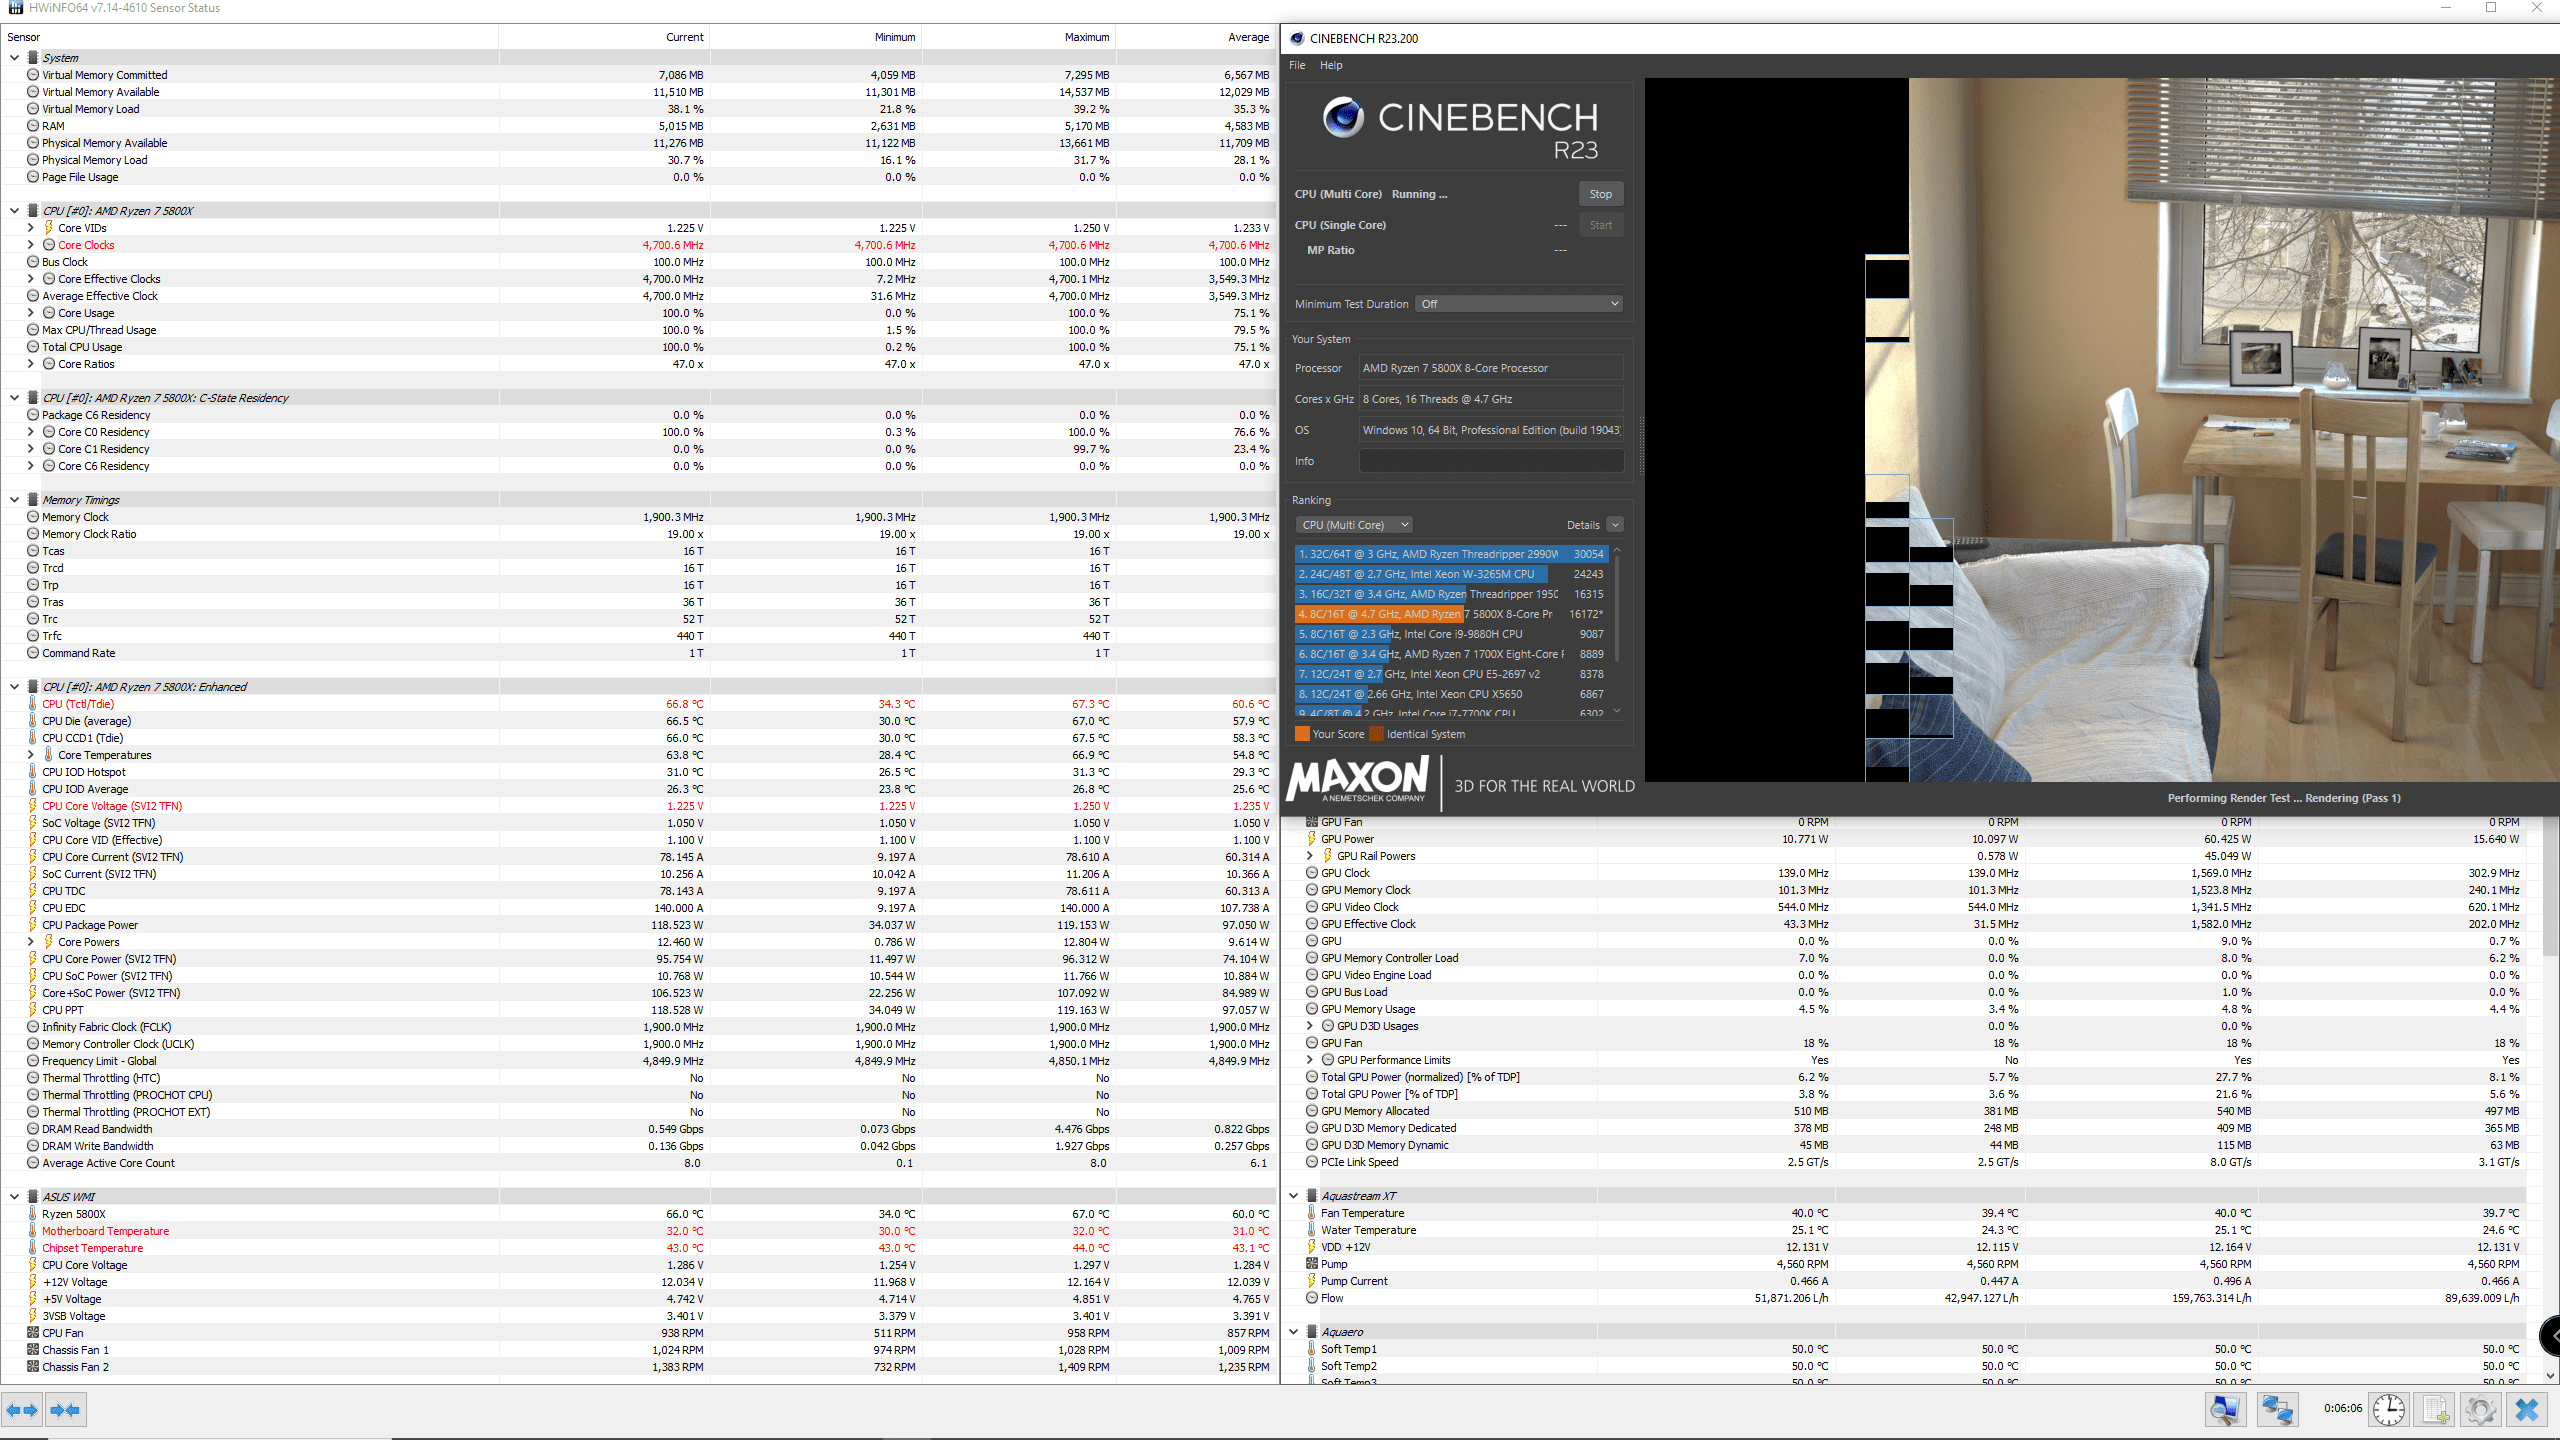Click the fan icon beside CPU Fan row
Viewport: 2560px width, 1440px height.
tap(33, 1333)
